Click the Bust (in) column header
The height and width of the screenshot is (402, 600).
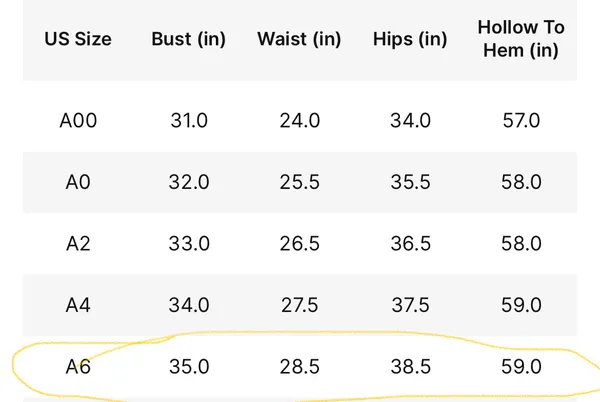189,39
